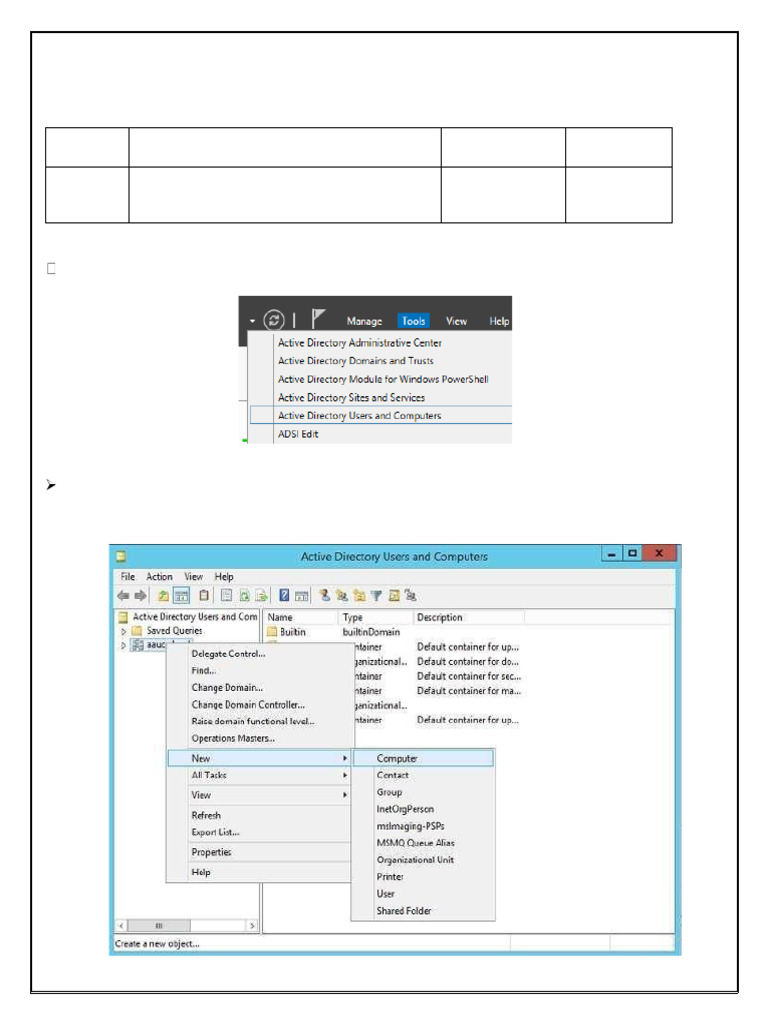Click horizontal scrollbar right arrow in tree pane
The height and width of the screenshot is (1024, 768).
[x=252, y=925]
